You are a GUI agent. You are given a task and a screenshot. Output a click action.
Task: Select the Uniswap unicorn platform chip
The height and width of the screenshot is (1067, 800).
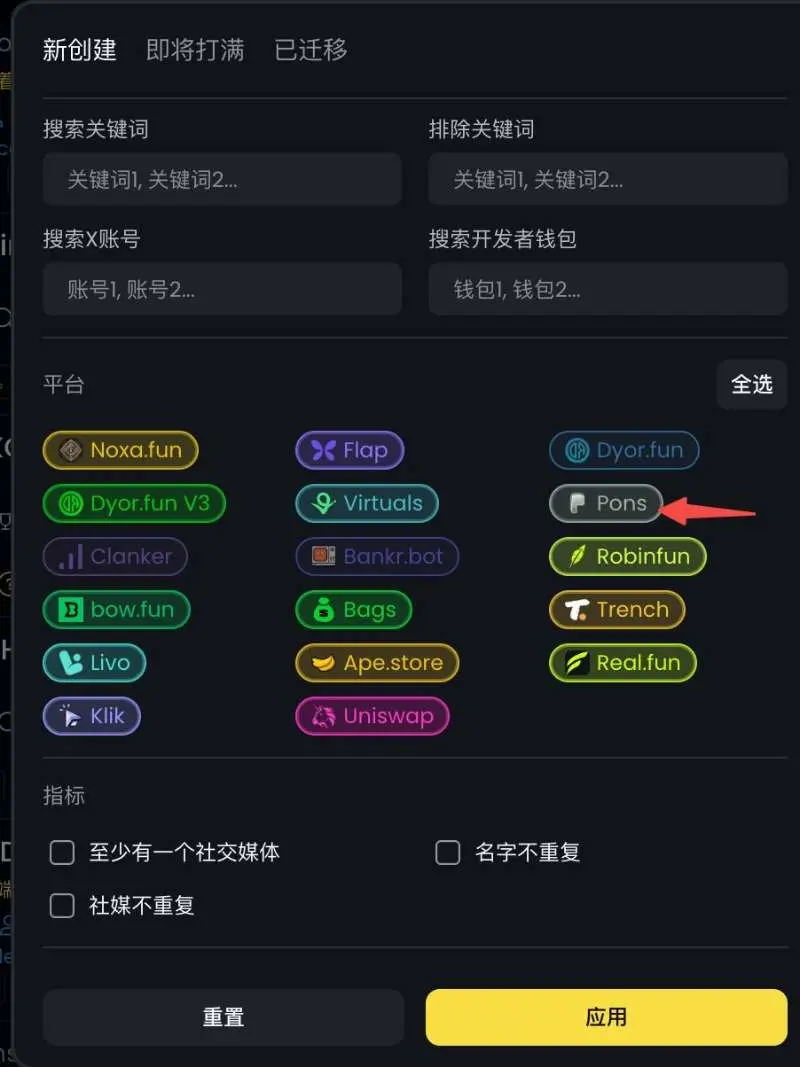[373, 716]
